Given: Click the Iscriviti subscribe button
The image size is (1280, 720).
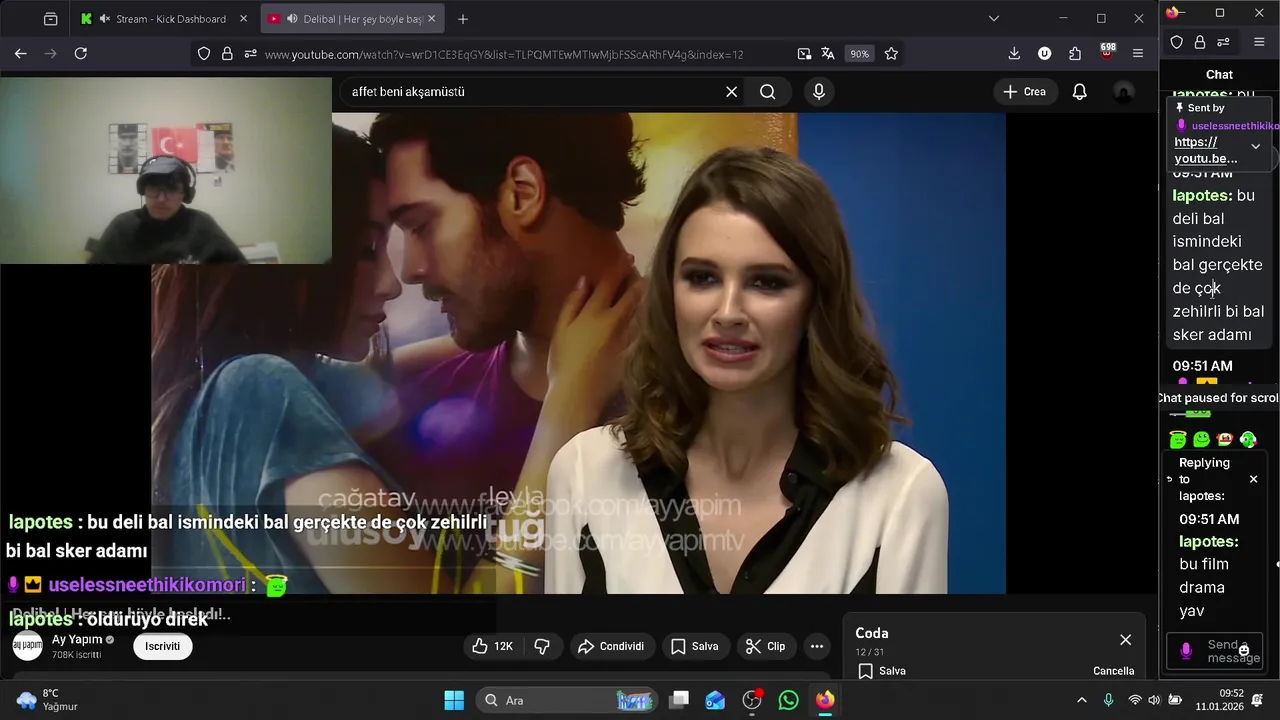Looking at the screenshot, I should coord(163,646).
